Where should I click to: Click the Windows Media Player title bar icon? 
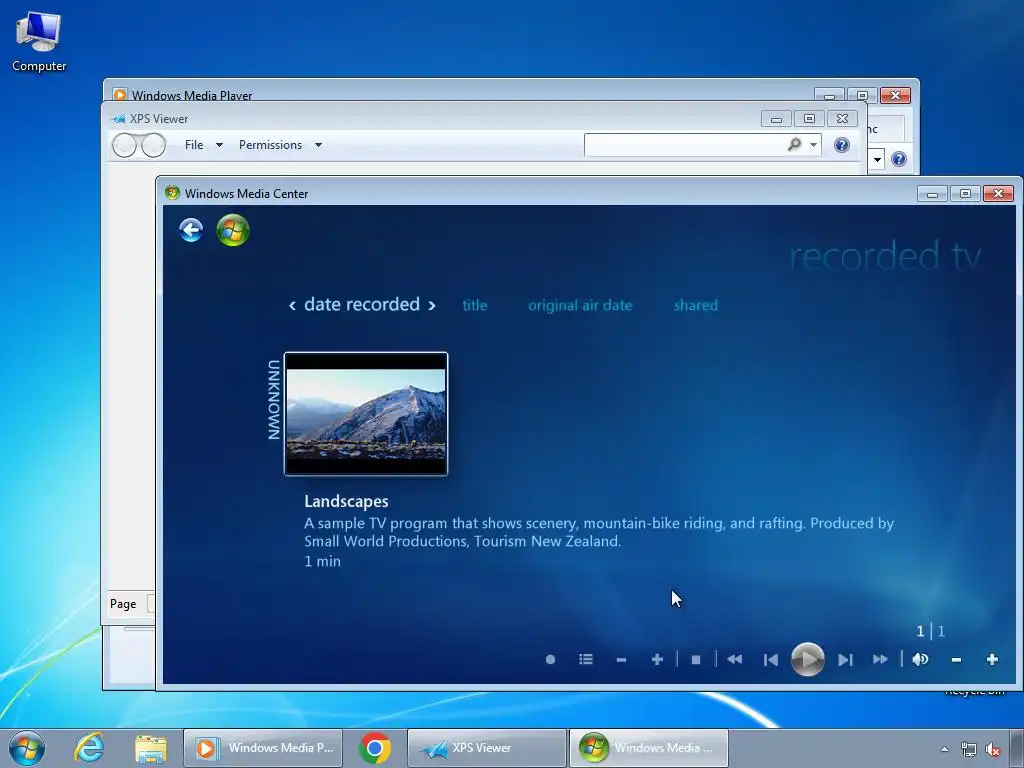[x=120, y=95]
